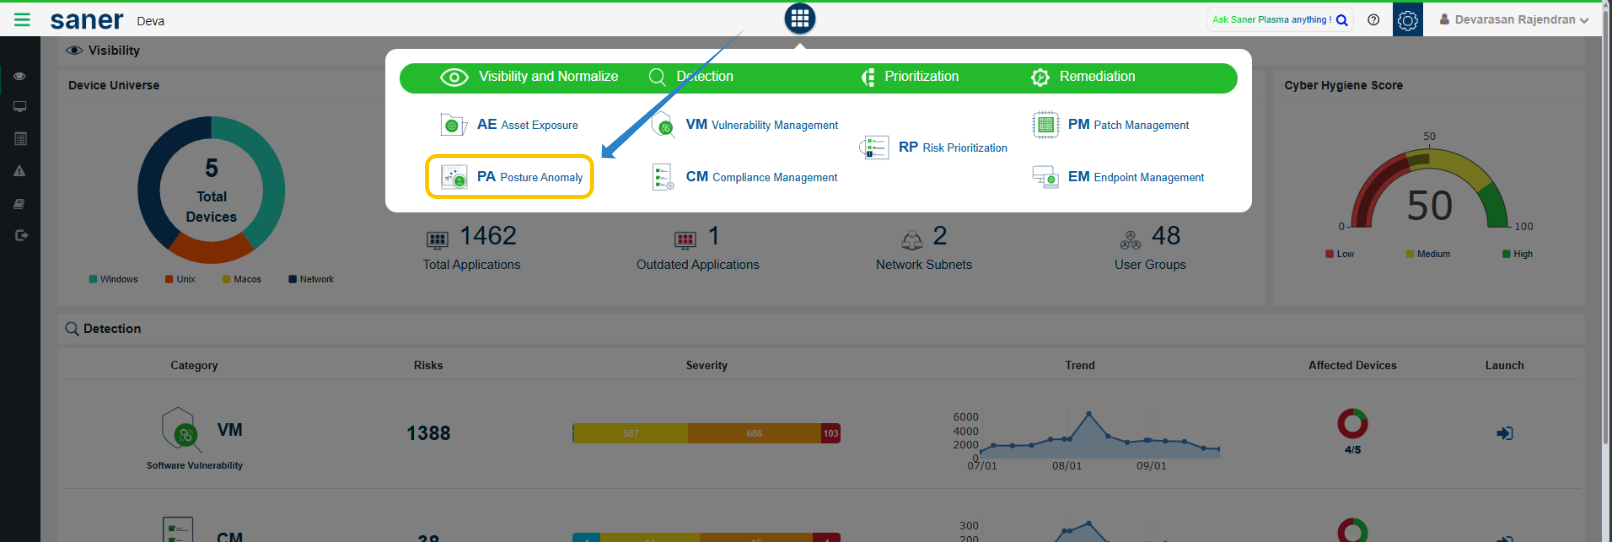
Task: Toggle Unix legend in Device Universe chart
Action: pos(180,279)
